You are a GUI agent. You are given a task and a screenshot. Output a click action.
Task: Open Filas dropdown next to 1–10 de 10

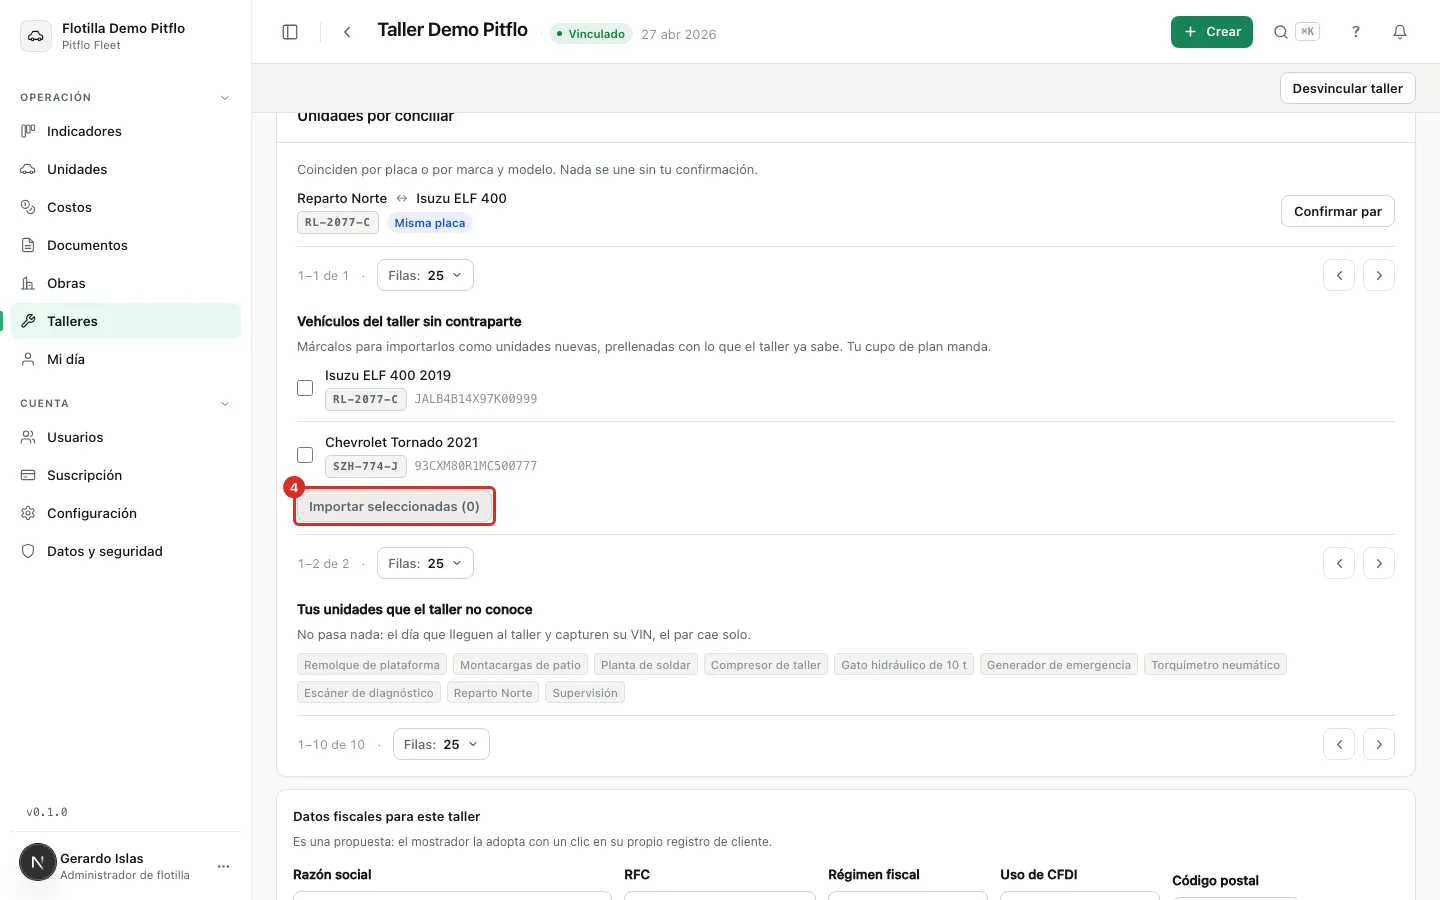pyautogui.click(x=441, y=744)
